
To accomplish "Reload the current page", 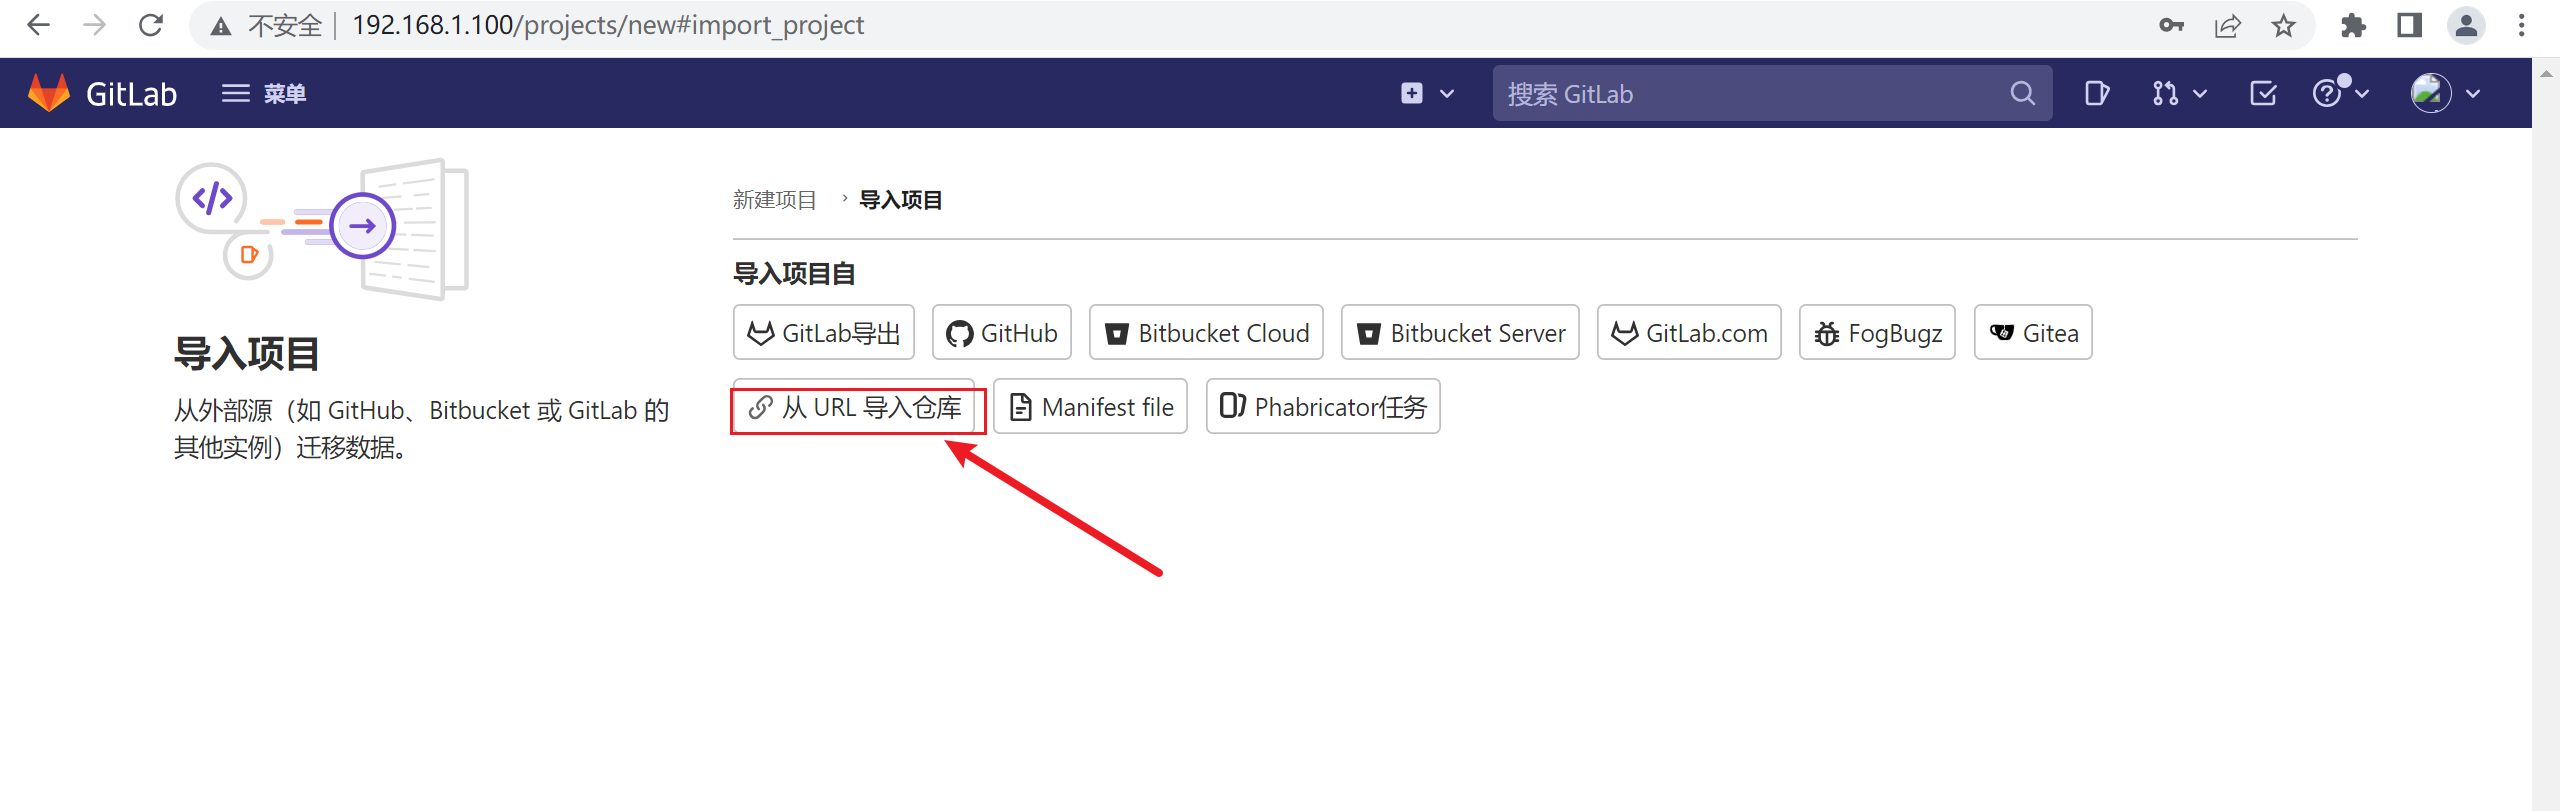I will click(151, 26).
